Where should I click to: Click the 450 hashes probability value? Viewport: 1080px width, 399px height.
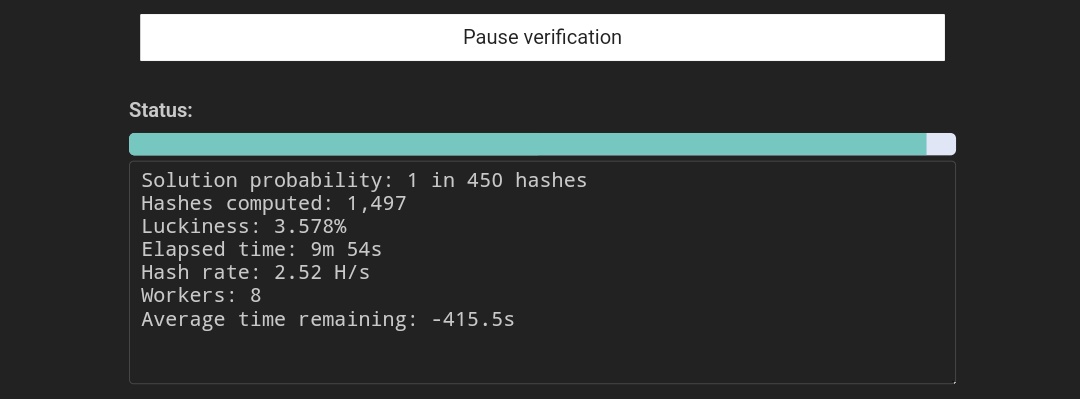[x=527, y=181]
